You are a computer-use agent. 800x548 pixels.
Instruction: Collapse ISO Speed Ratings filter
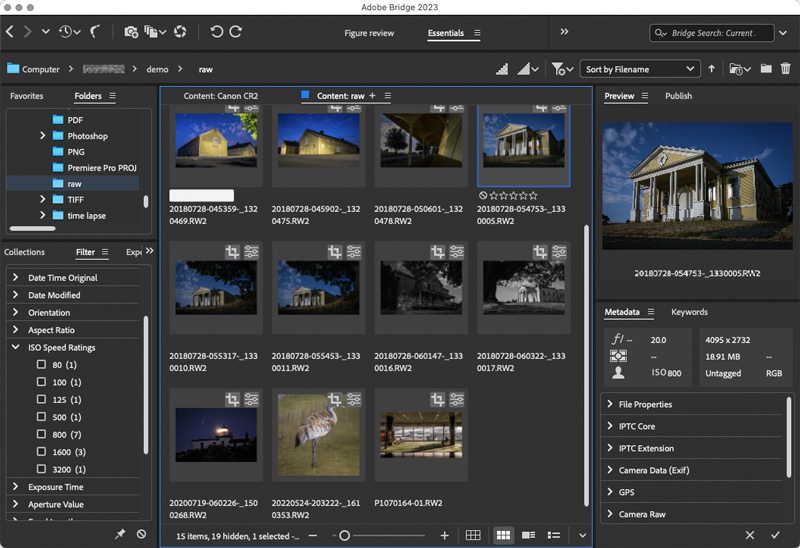pos(15,347)
